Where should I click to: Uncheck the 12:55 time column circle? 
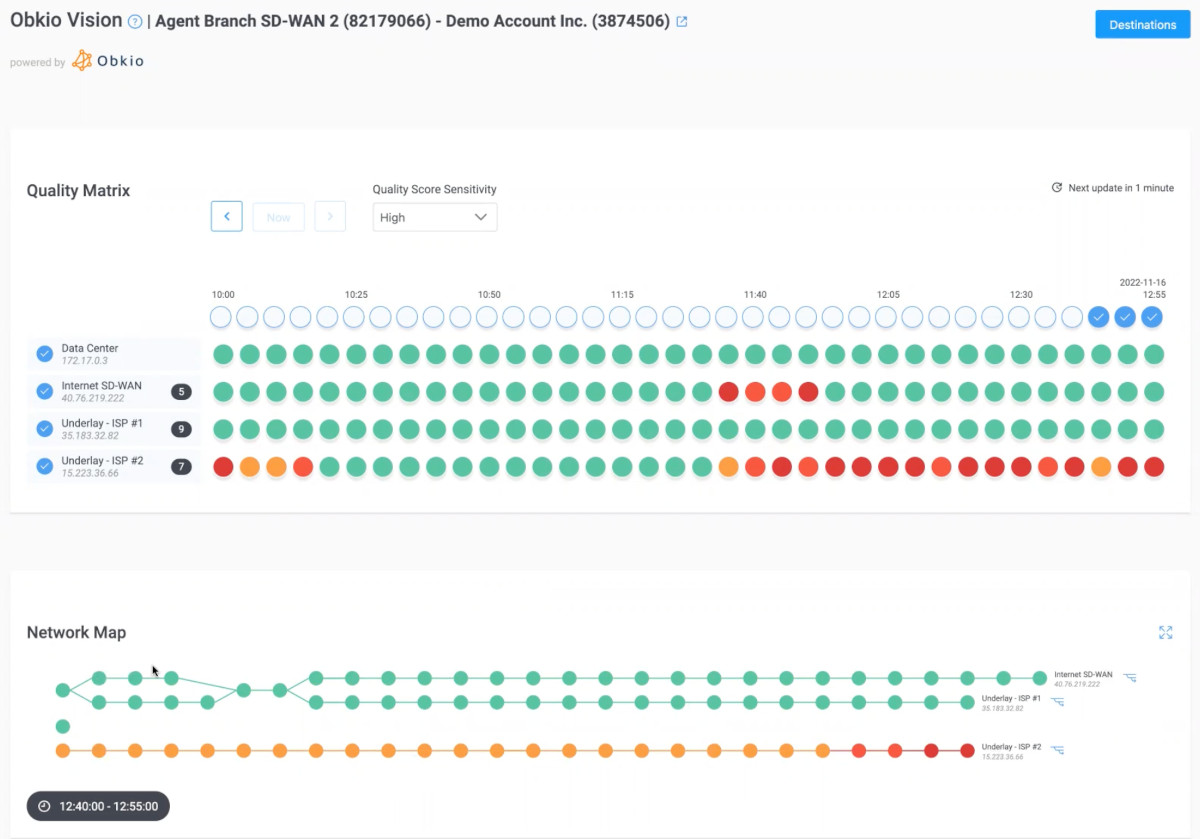[x=1152, y=316]
